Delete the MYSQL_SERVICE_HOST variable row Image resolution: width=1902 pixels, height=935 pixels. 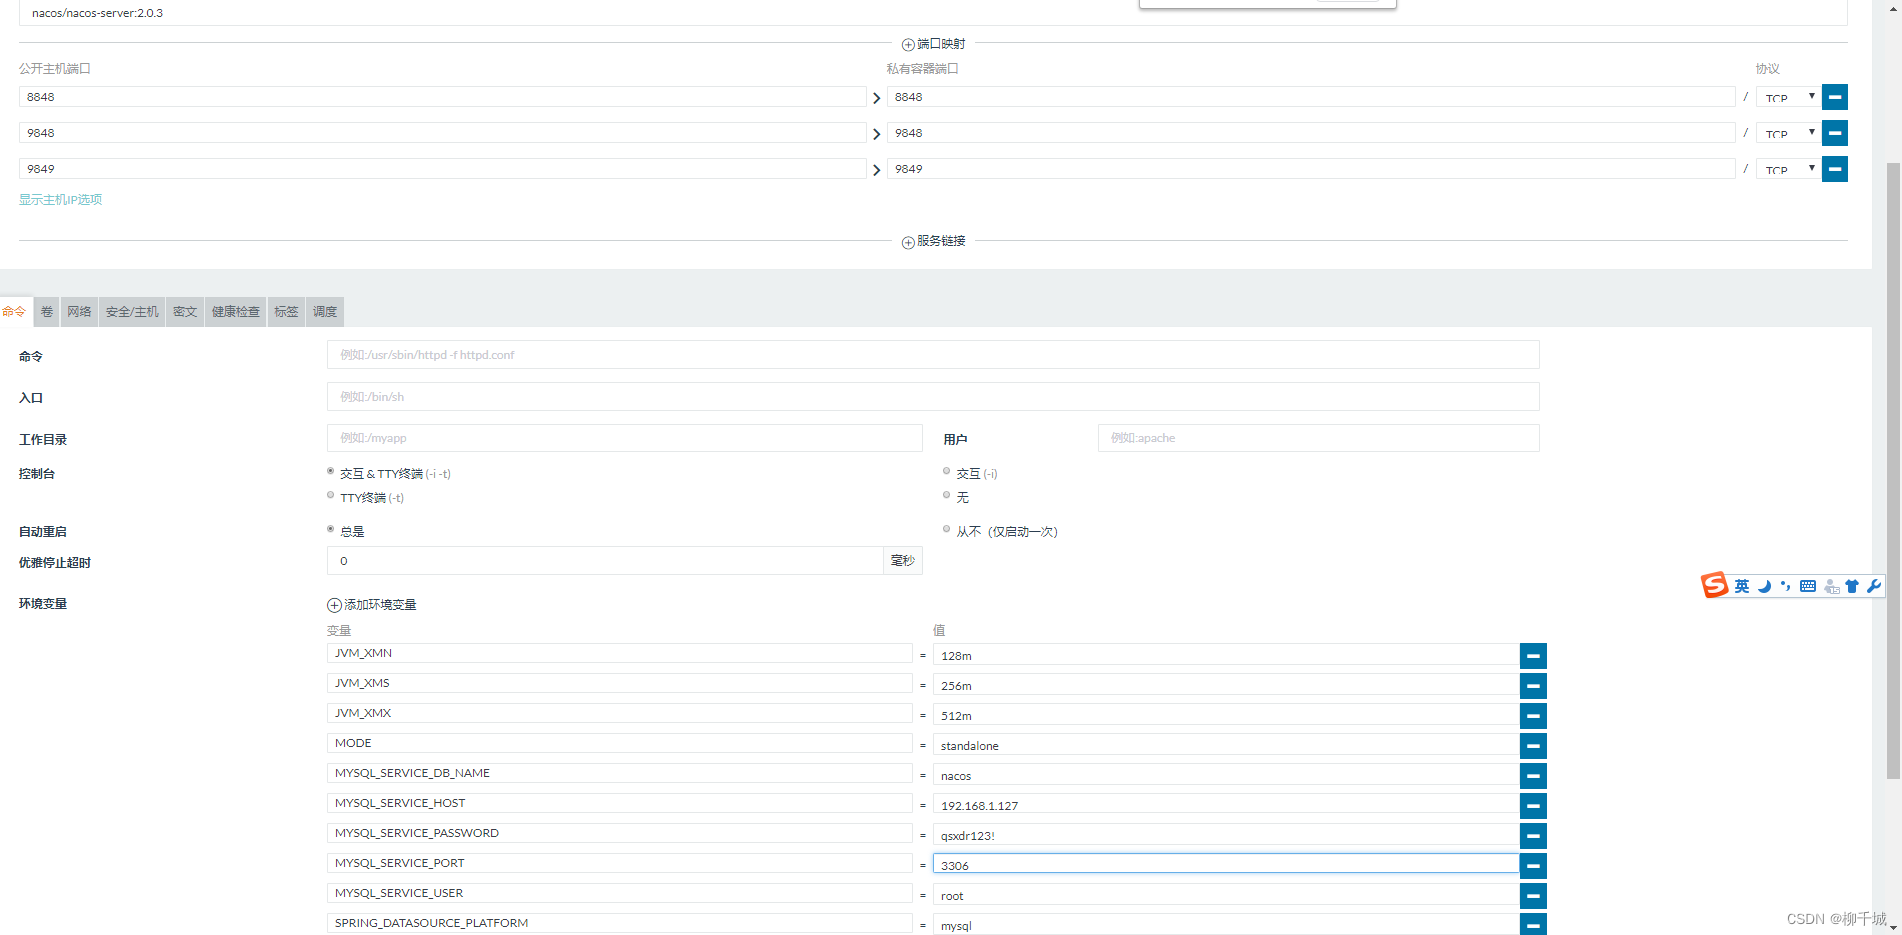pyautogui.click(x=1533, y=806)
